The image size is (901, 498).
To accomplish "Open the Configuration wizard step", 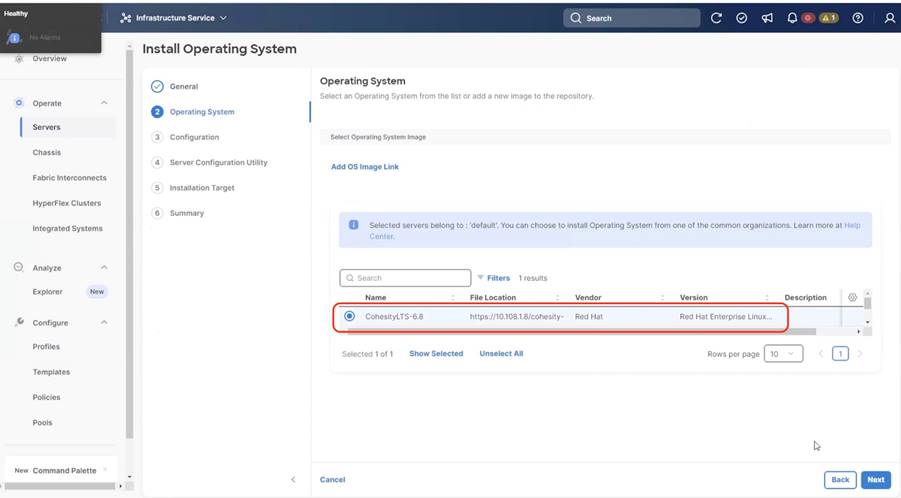I will [194, 137].
